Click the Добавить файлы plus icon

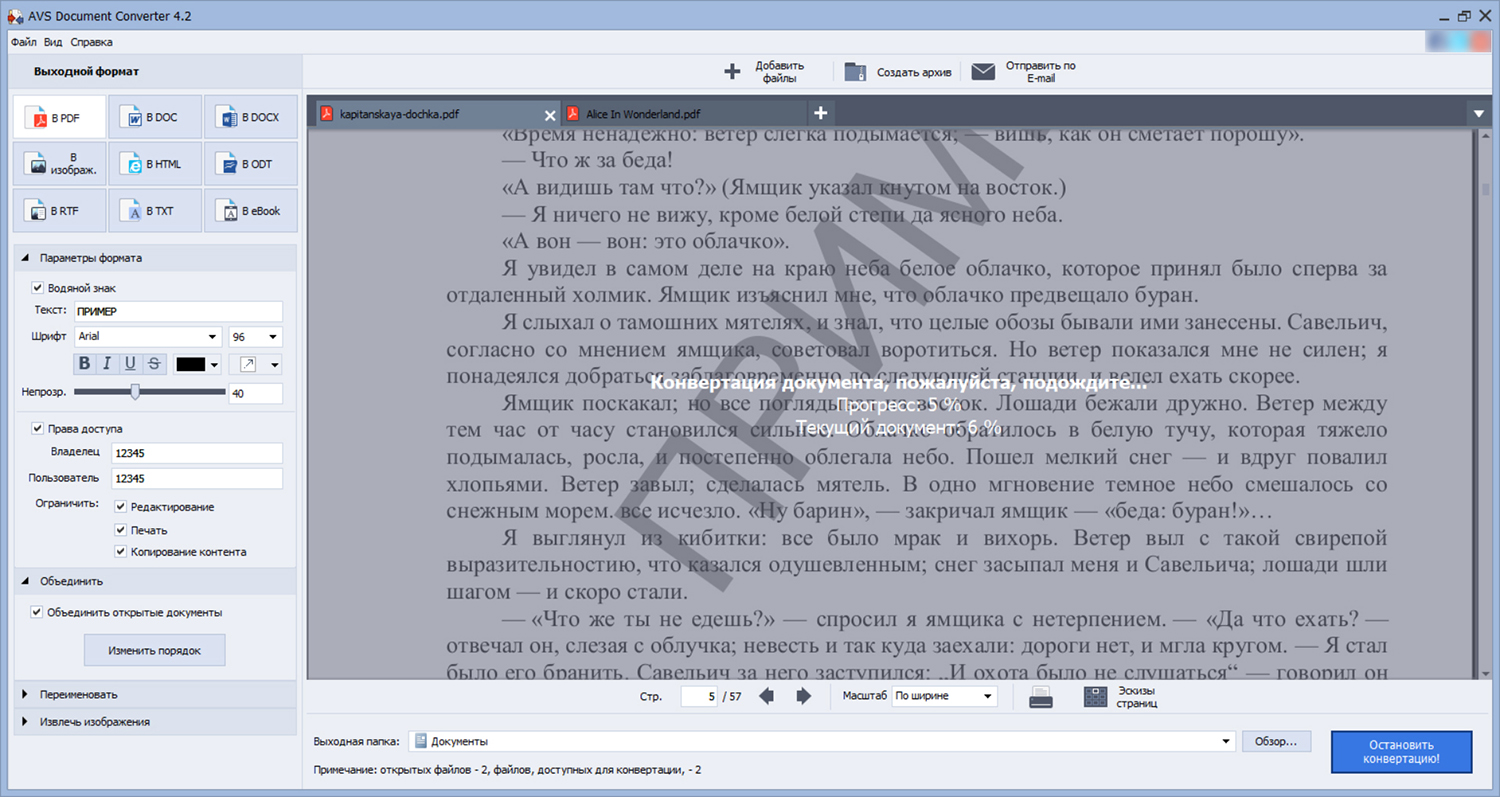(732, 71)
